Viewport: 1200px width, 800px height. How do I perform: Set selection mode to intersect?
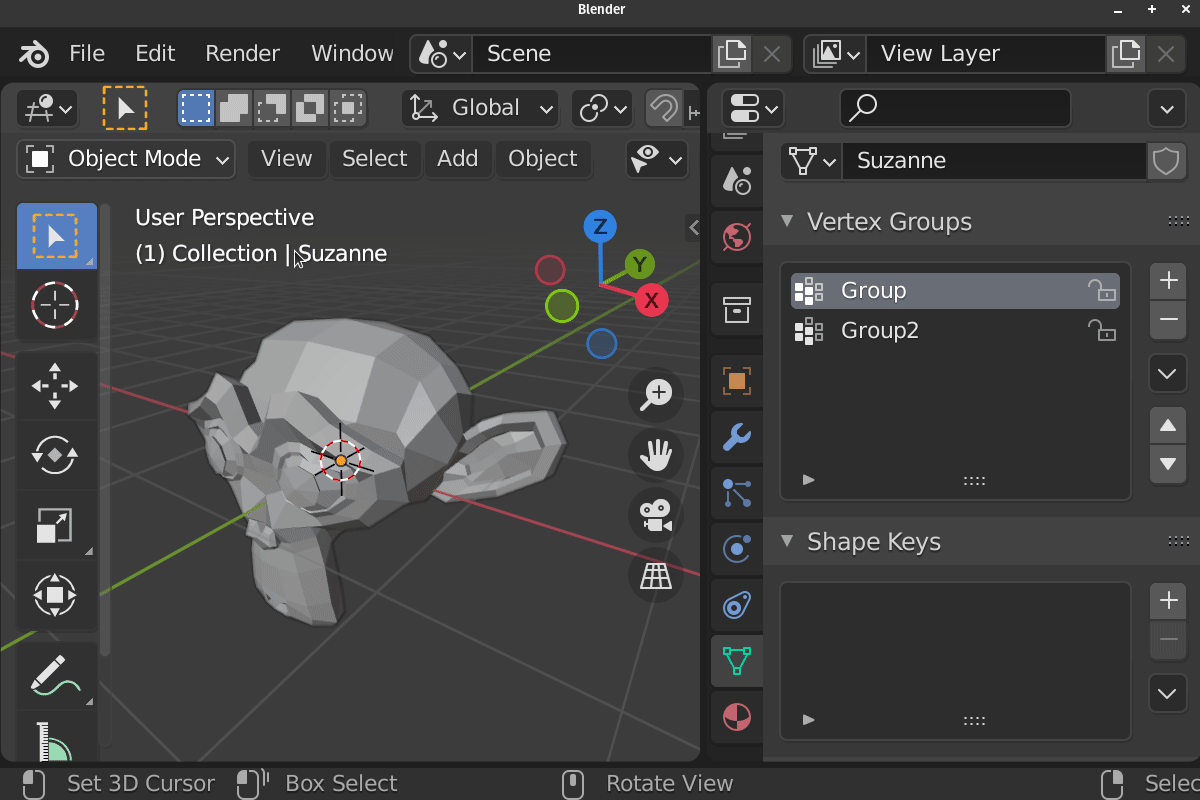tap(348, 108)
